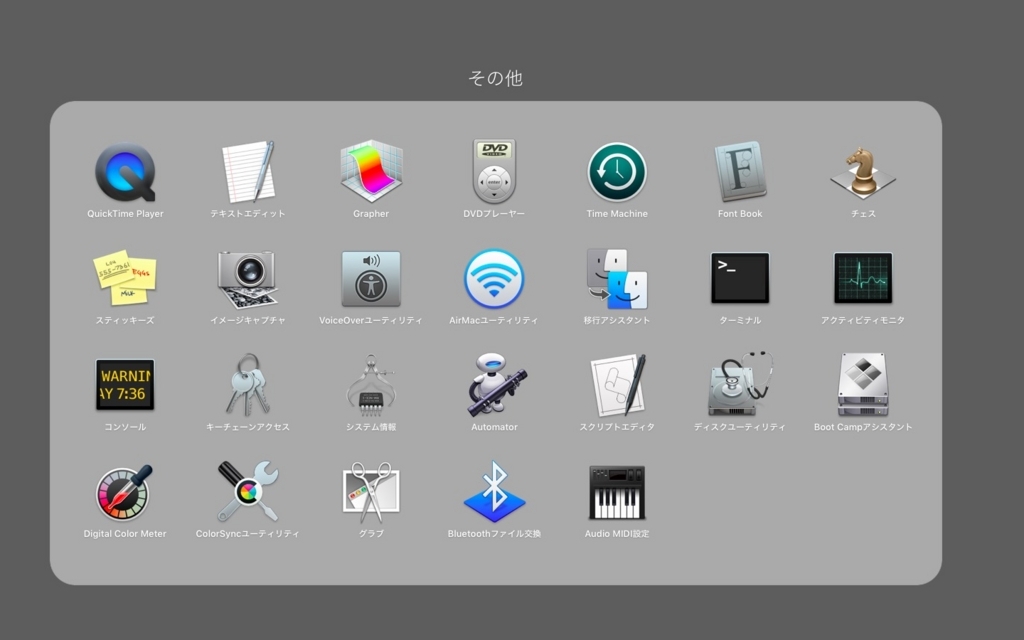Screen dimensions: 1024x640
Task: Open the チェス chess app icon
Action: click(863, 172)
